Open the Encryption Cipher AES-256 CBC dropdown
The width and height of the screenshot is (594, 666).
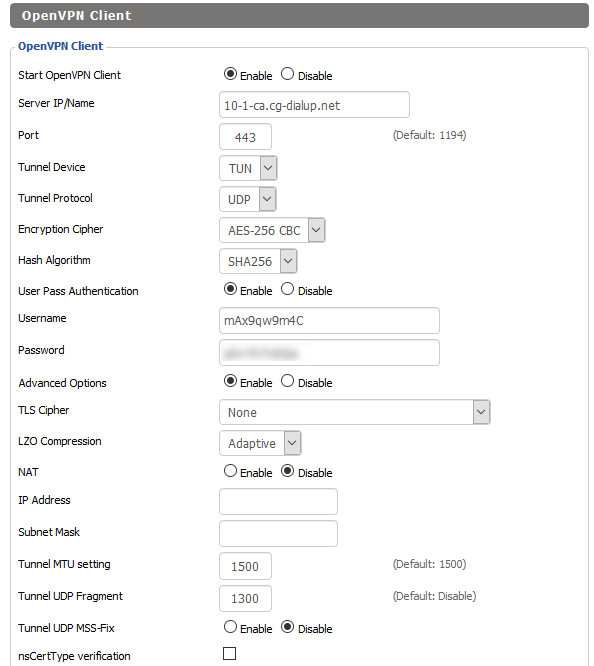coord(272,230)
